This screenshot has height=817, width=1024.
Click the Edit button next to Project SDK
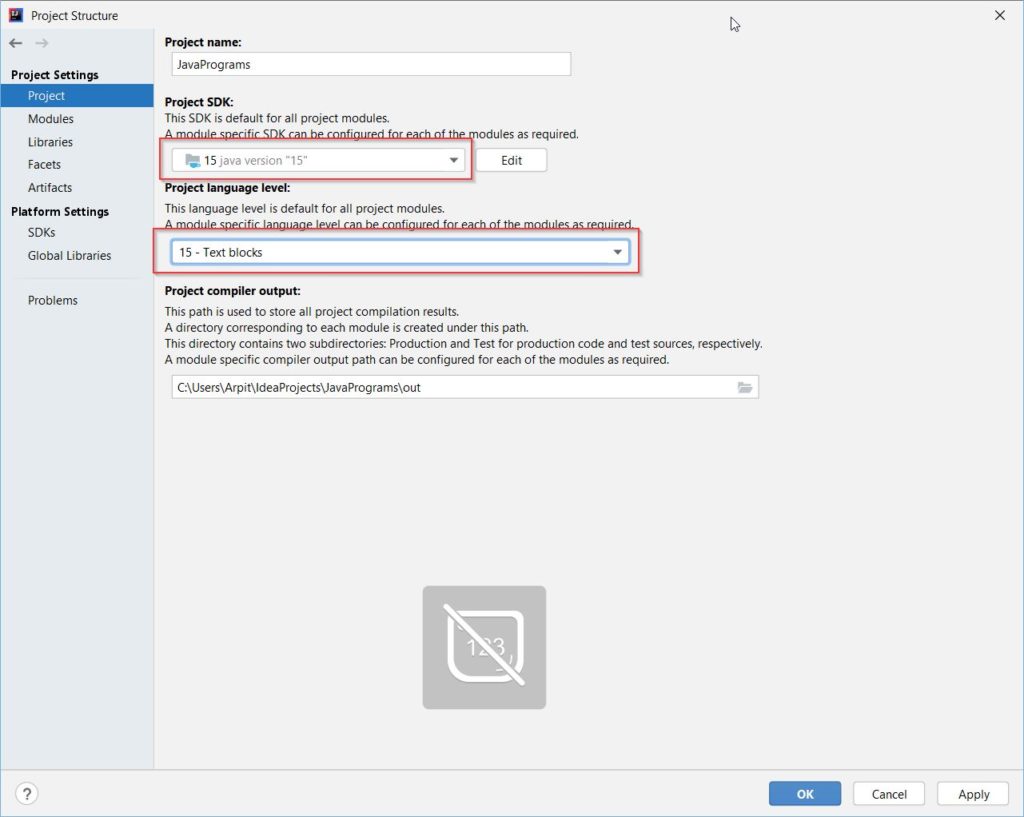click(511, 159)
